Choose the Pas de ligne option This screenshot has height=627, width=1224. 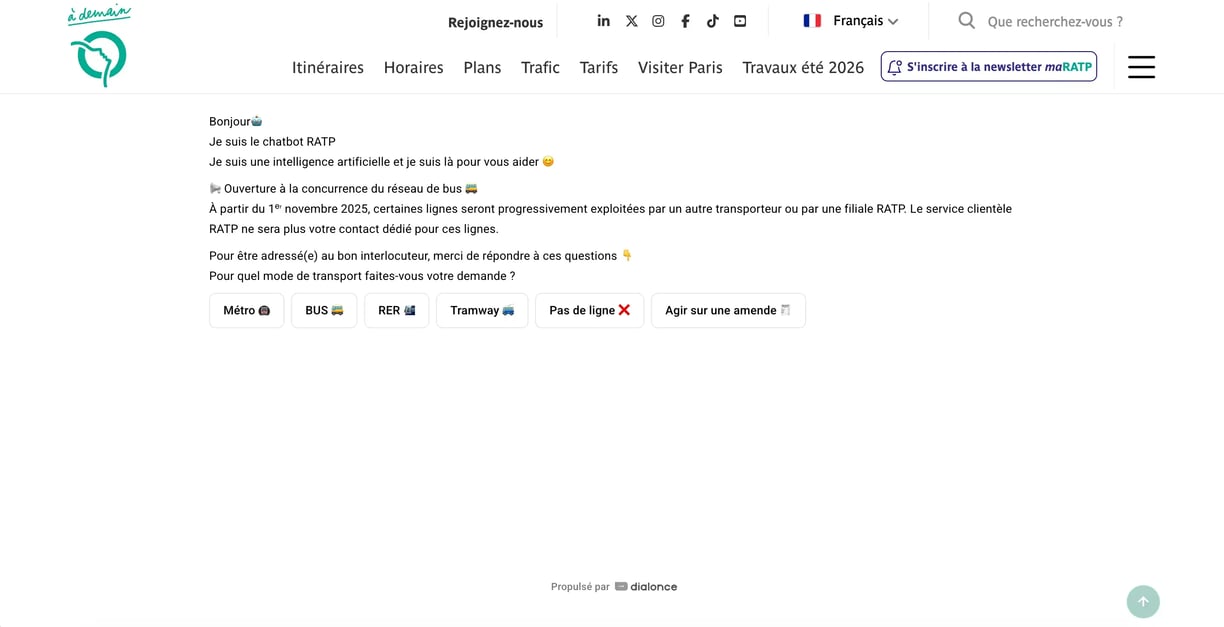590,310
